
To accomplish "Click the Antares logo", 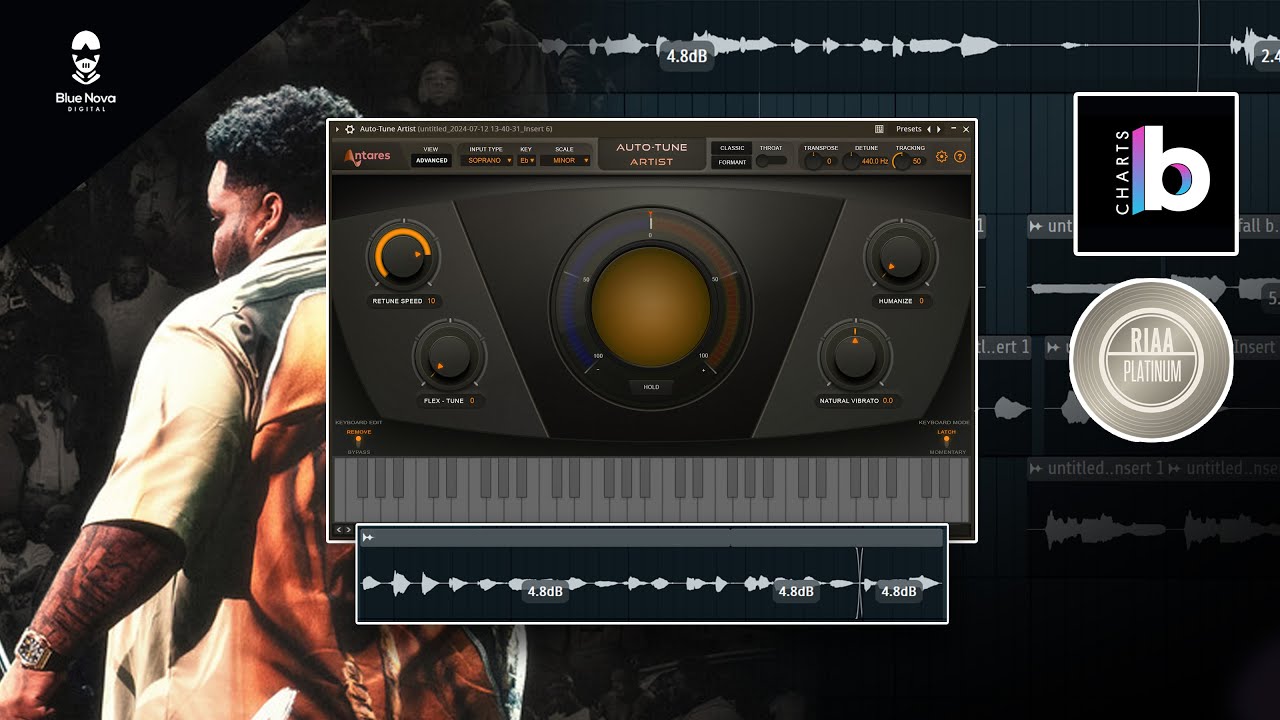I will (368, 156).
